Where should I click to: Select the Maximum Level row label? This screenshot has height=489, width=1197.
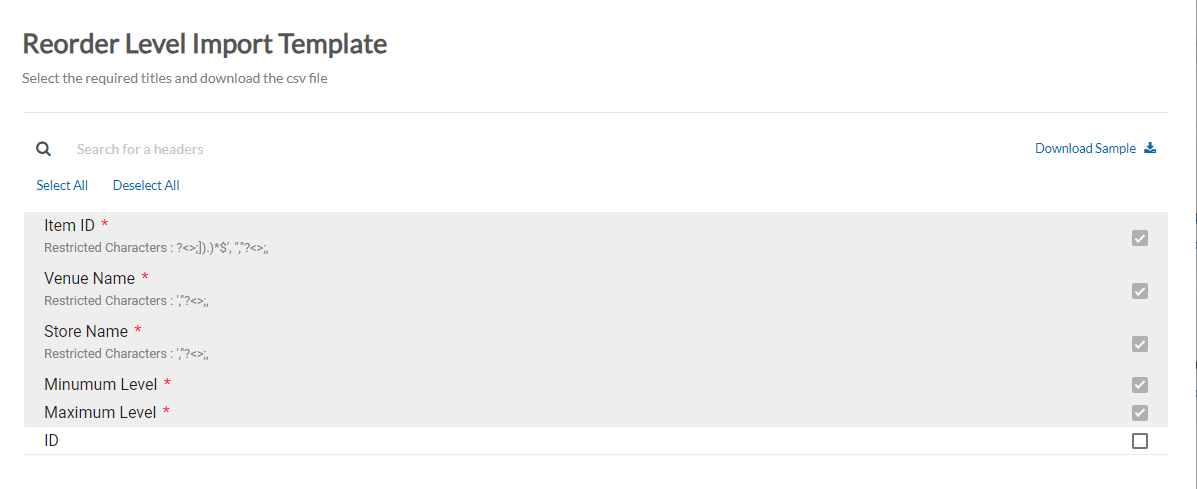click(100, 412)
